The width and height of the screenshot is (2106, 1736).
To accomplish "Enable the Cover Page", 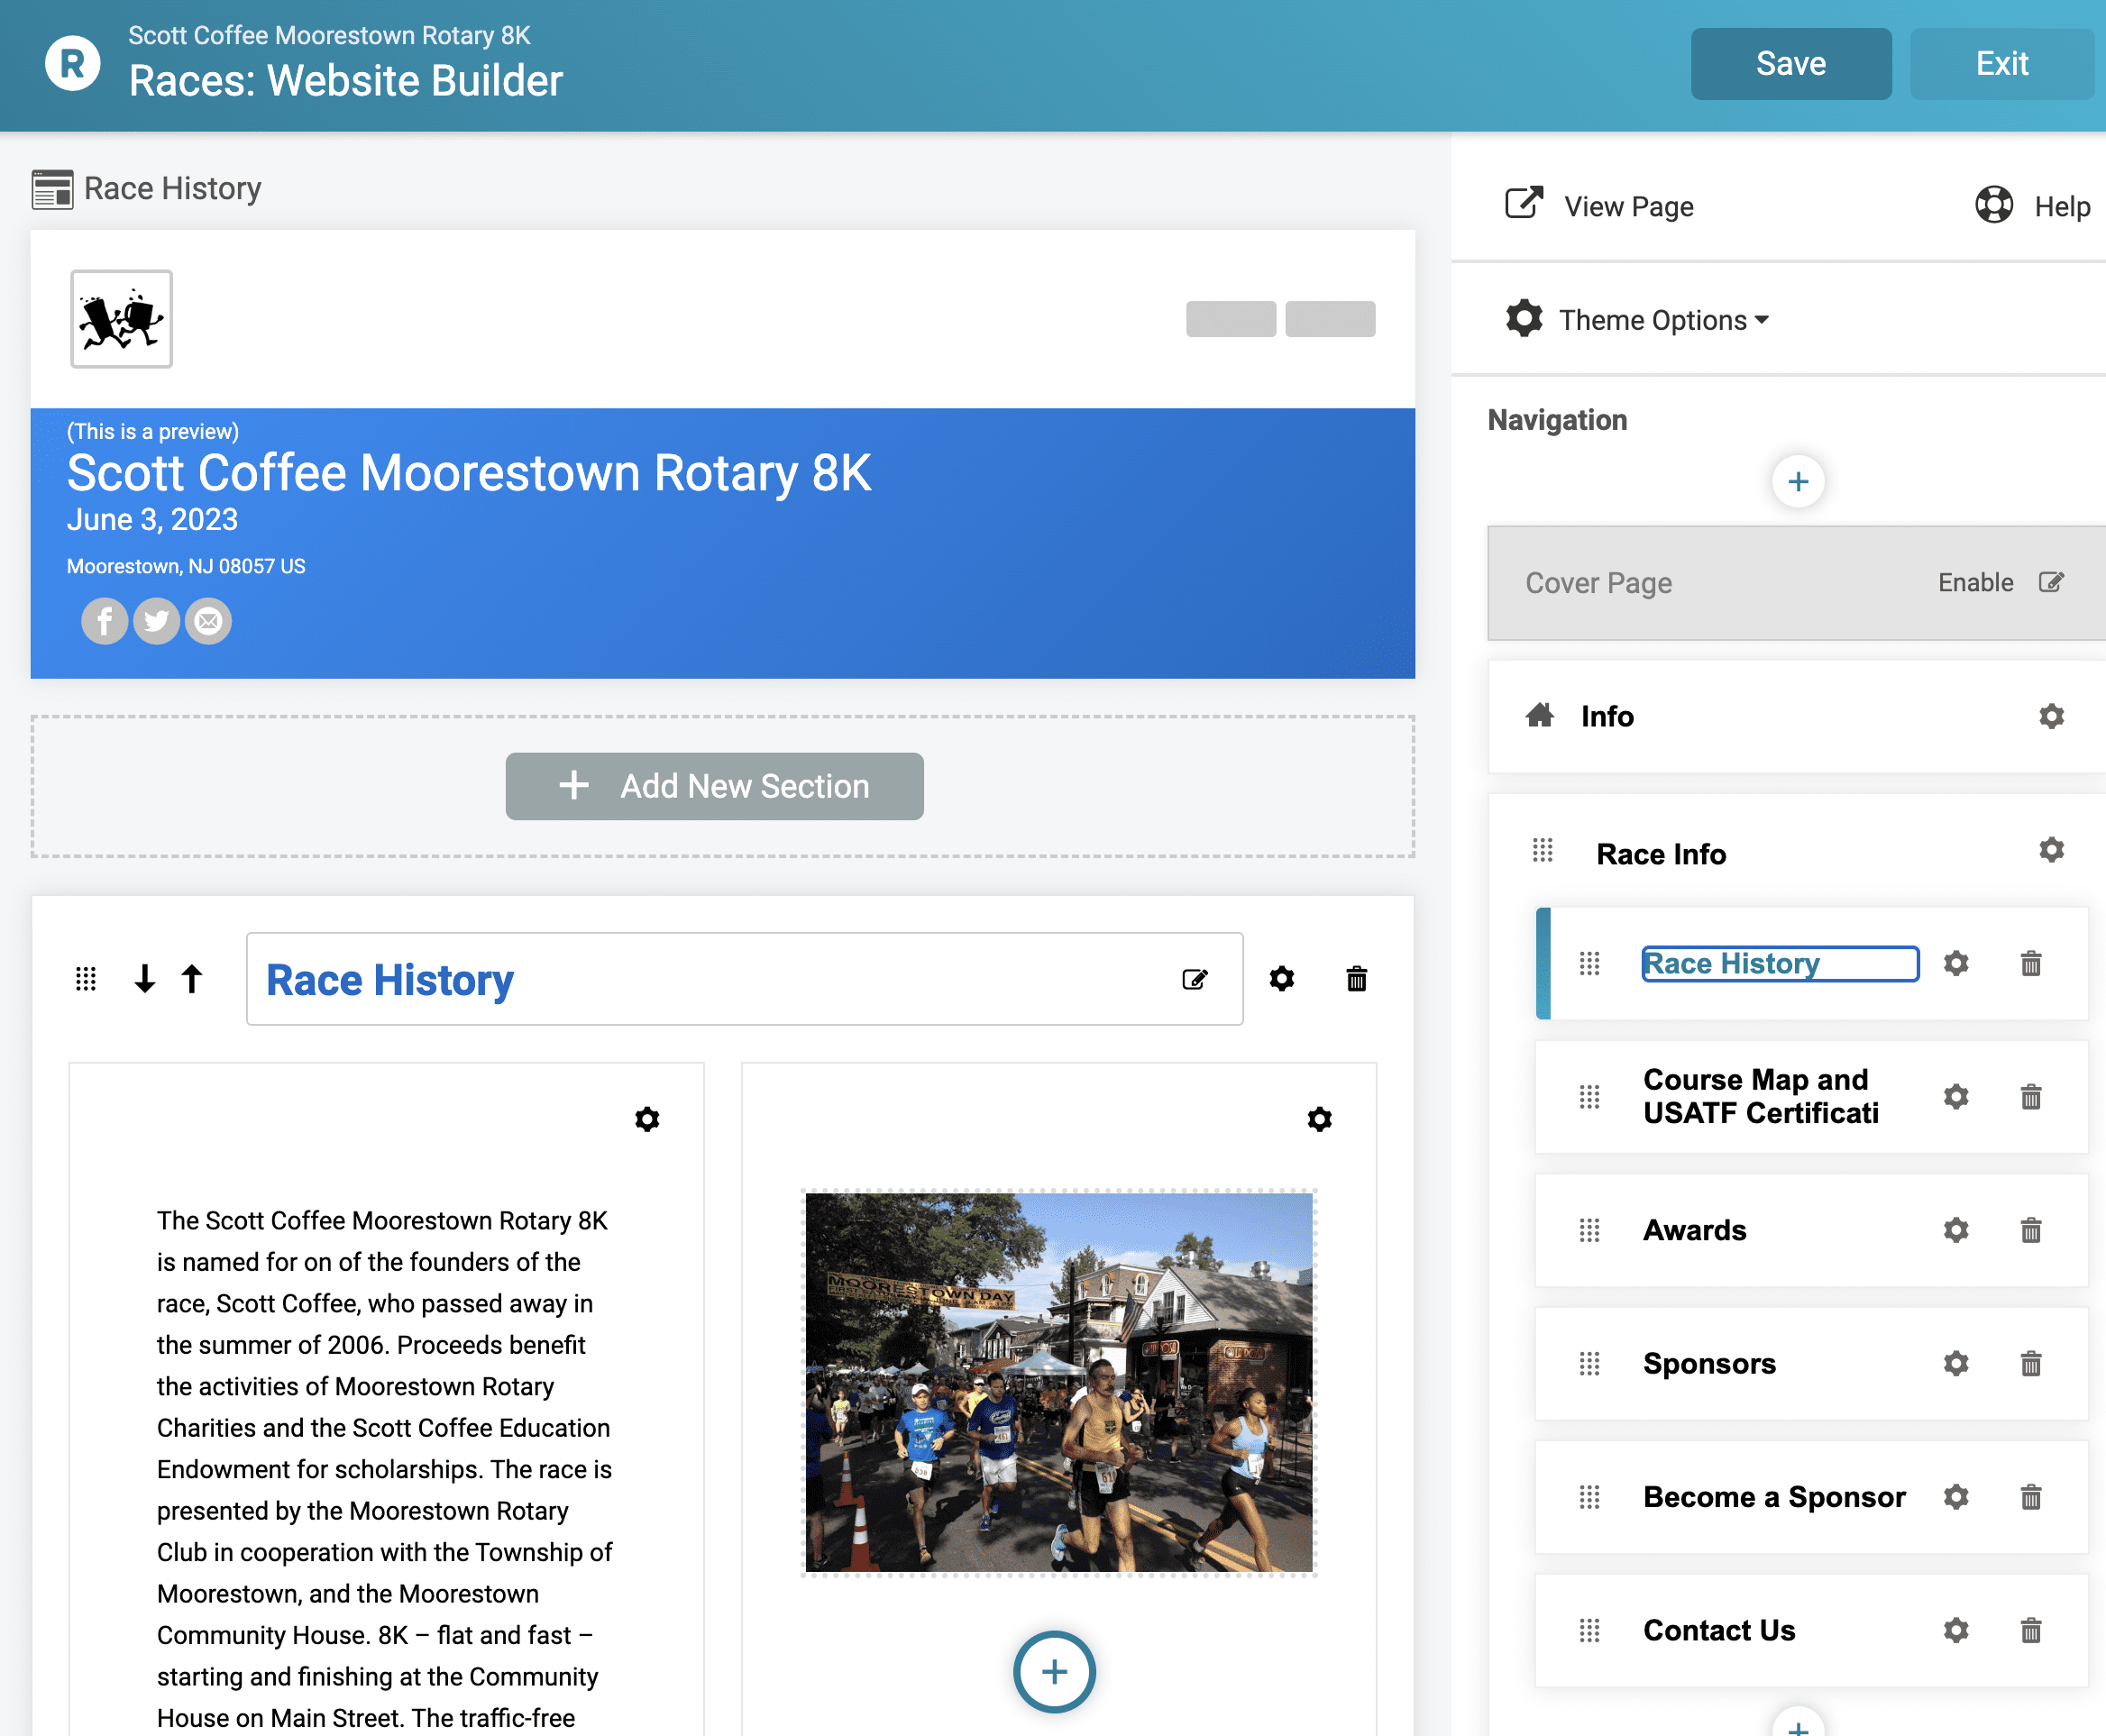I will (x=1975, y=583).
